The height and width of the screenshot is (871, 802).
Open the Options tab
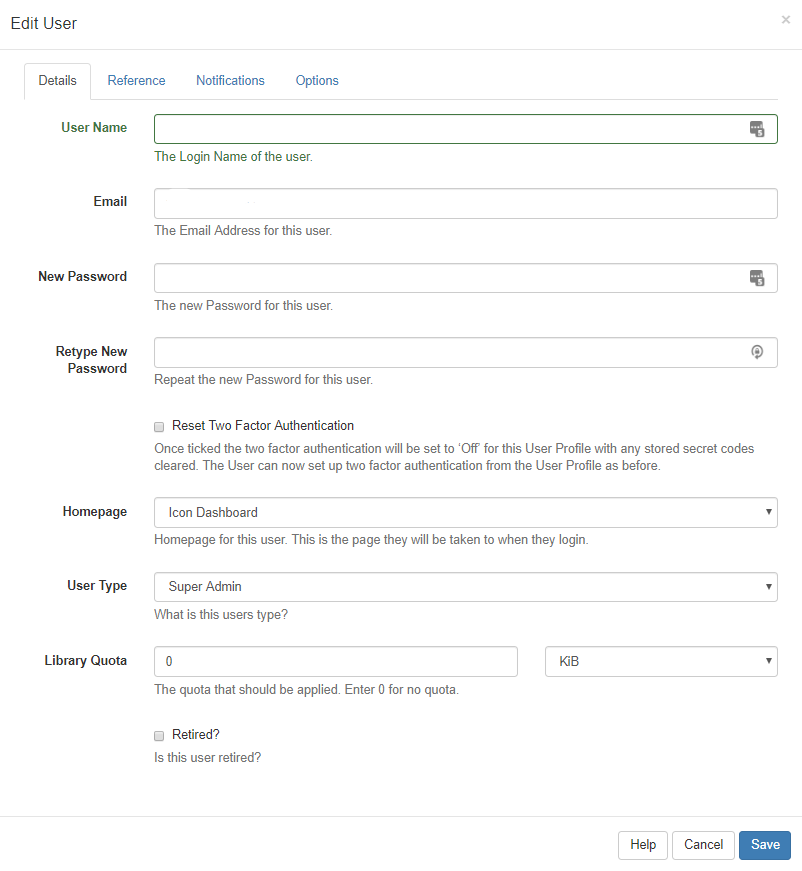316,80
